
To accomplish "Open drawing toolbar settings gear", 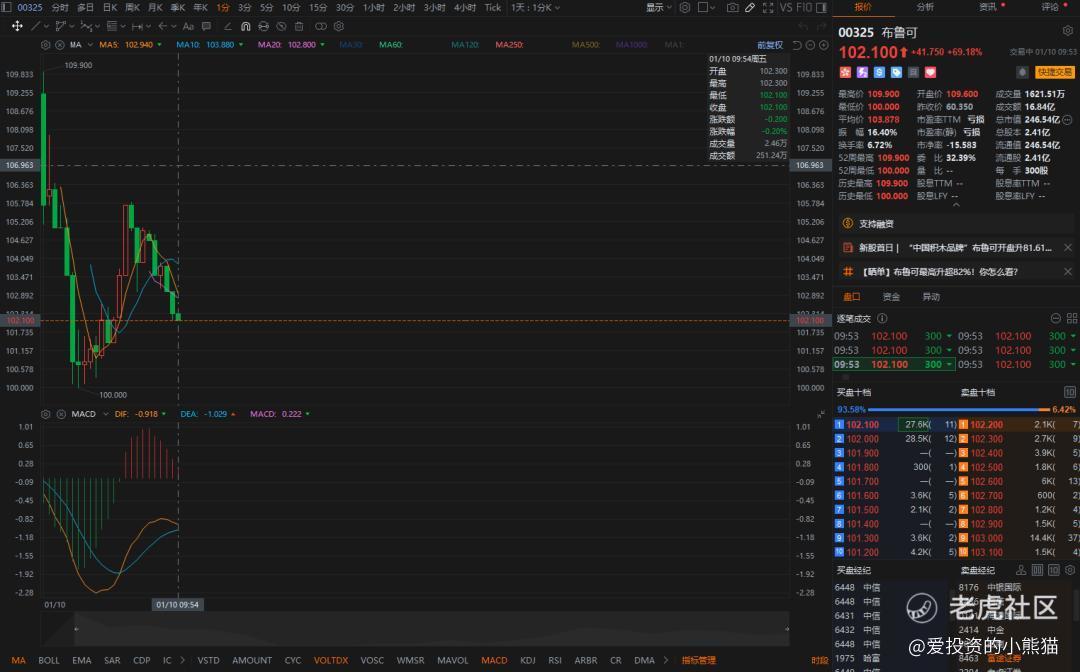I will coord(339,26).
